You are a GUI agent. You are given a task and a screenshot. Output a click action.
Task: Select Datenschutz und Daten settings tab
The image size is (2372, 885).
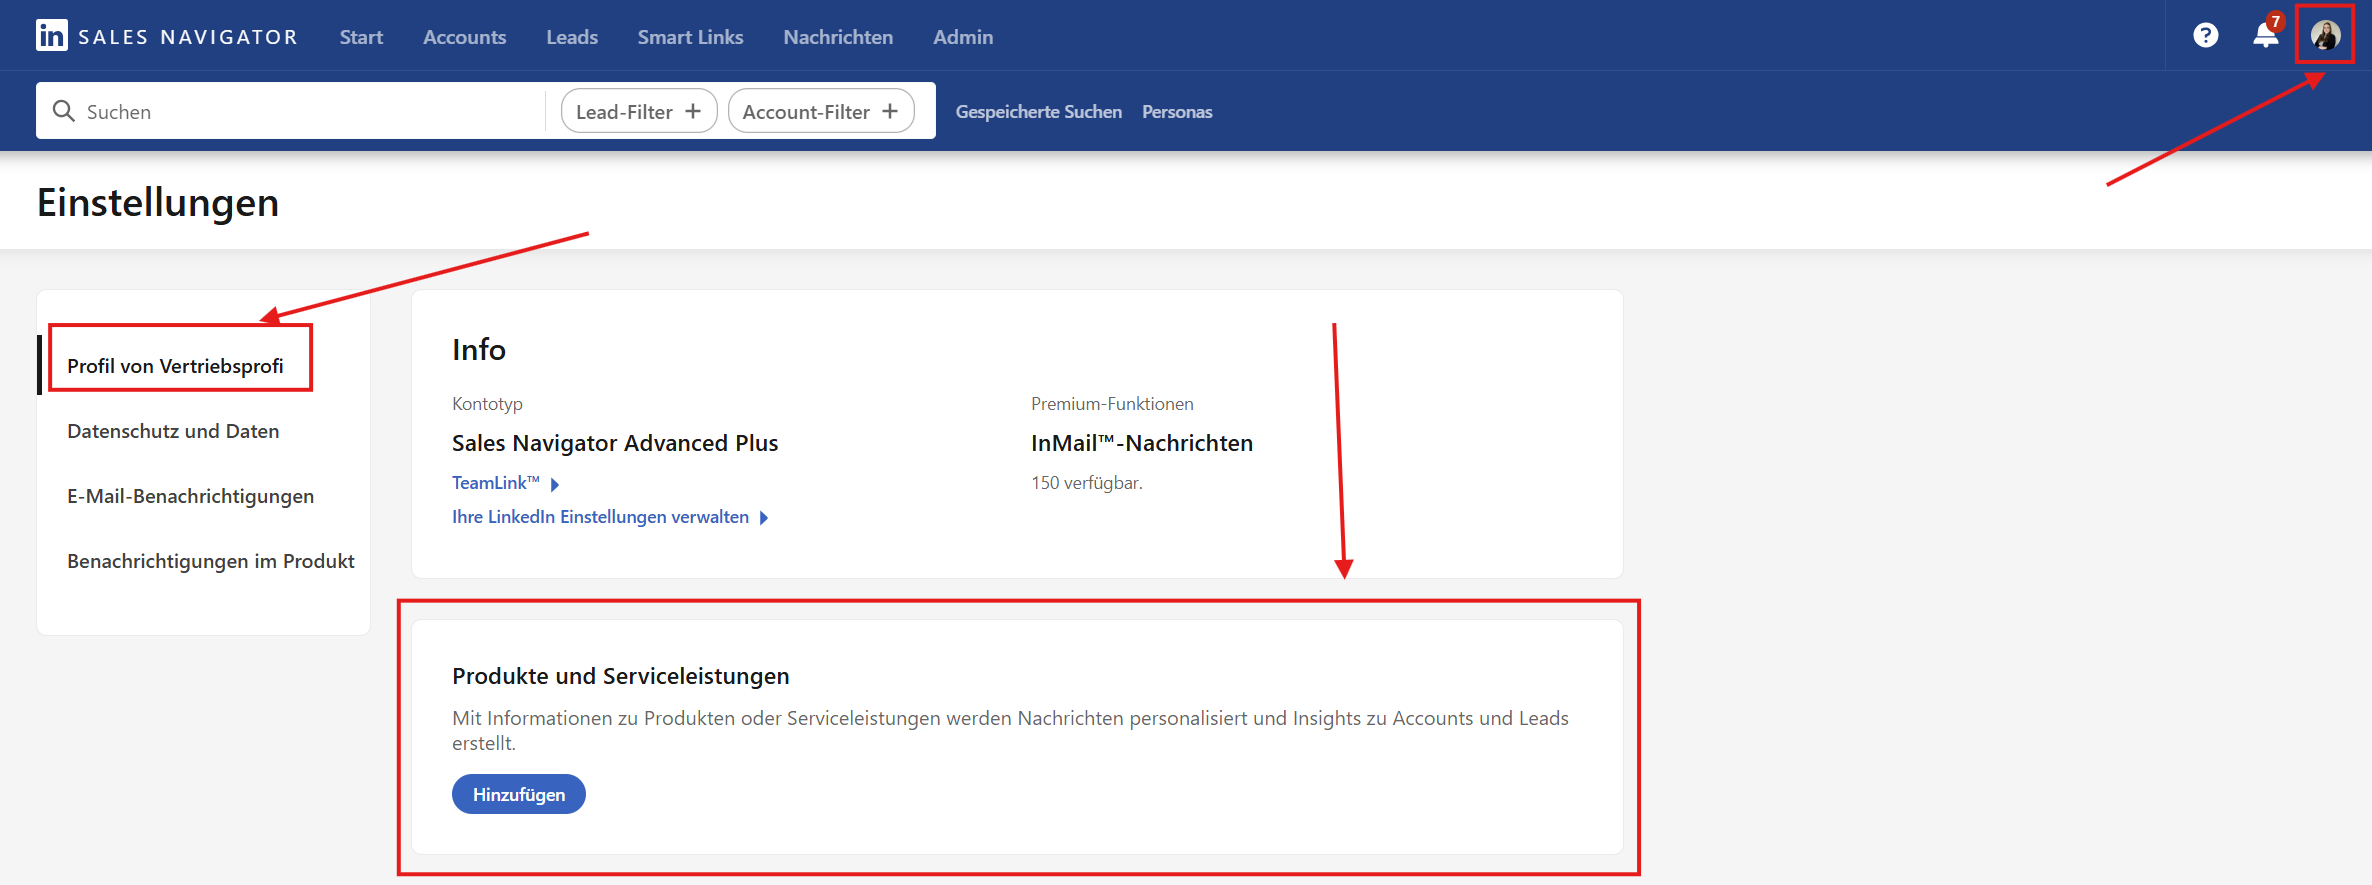173,431
